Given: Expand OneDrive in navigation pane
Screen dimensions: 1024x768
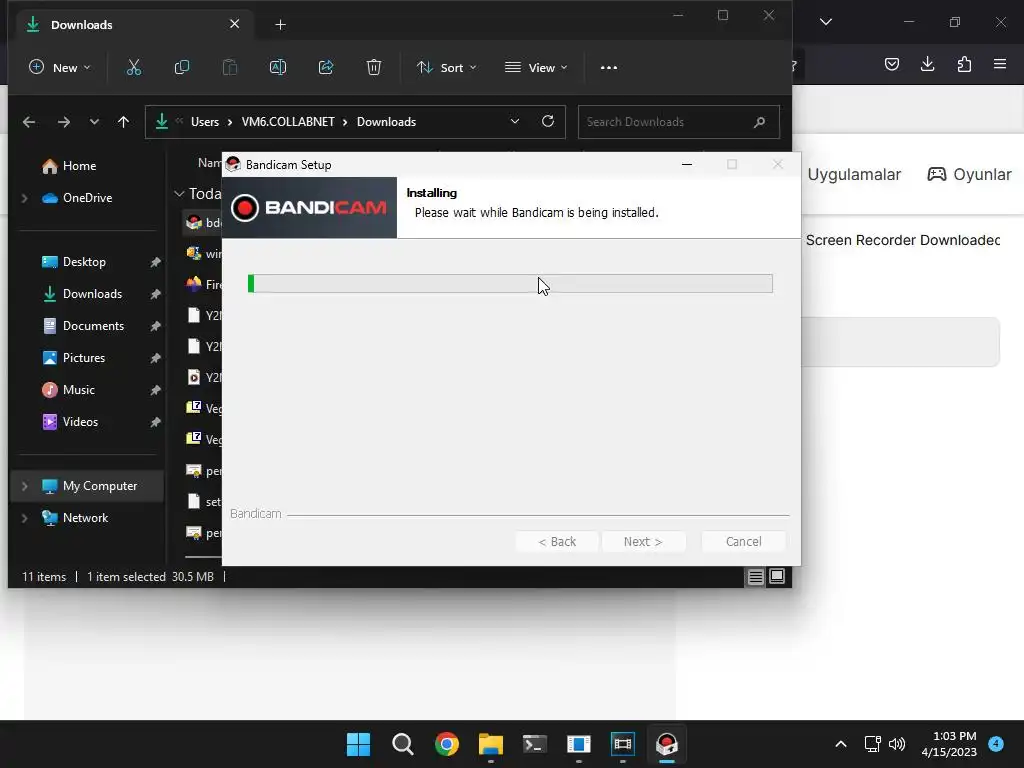Looking at the screenshot, I should 25,198.
